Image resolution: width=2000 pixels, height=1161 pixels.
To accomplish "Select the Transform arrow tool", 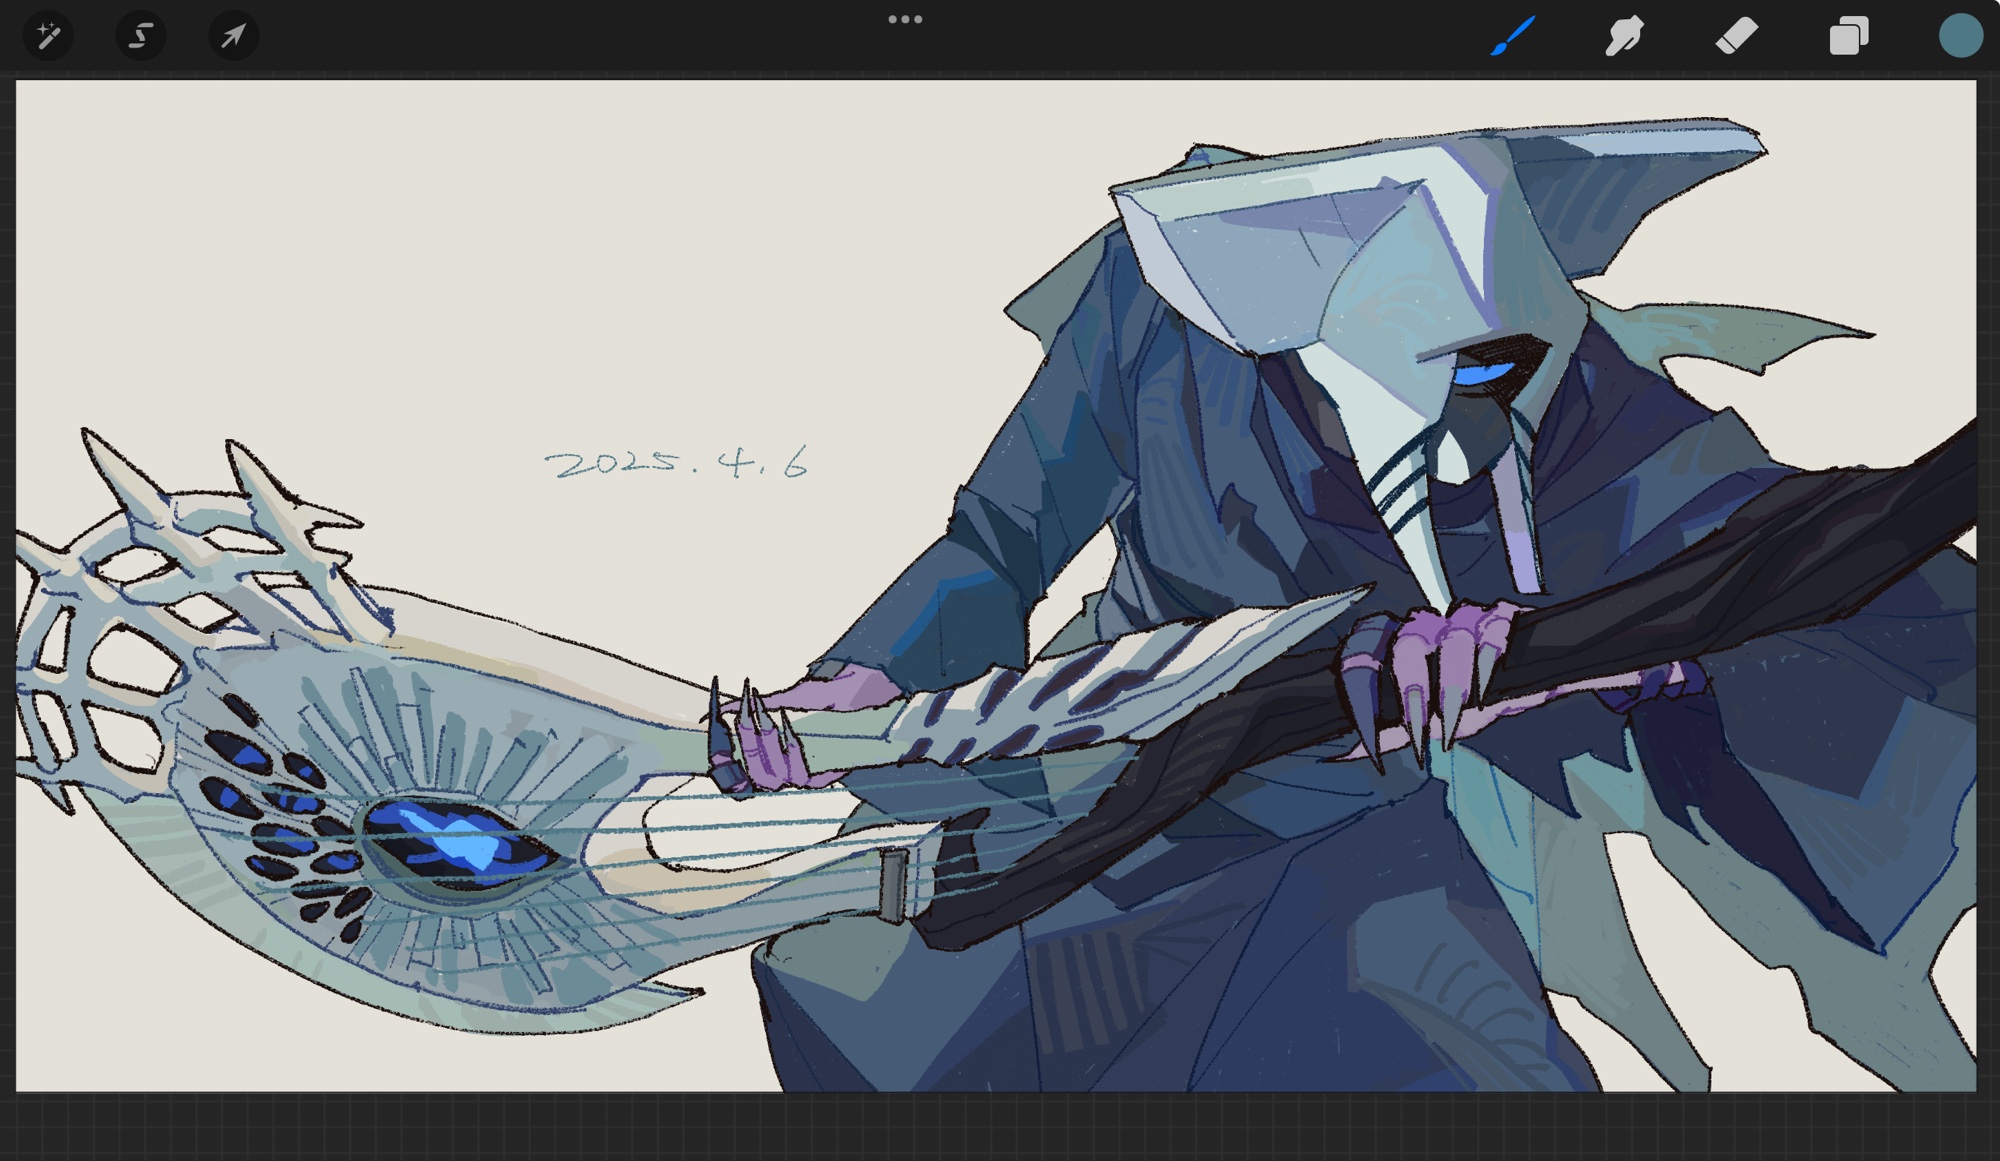I will [x=233, y=36].
